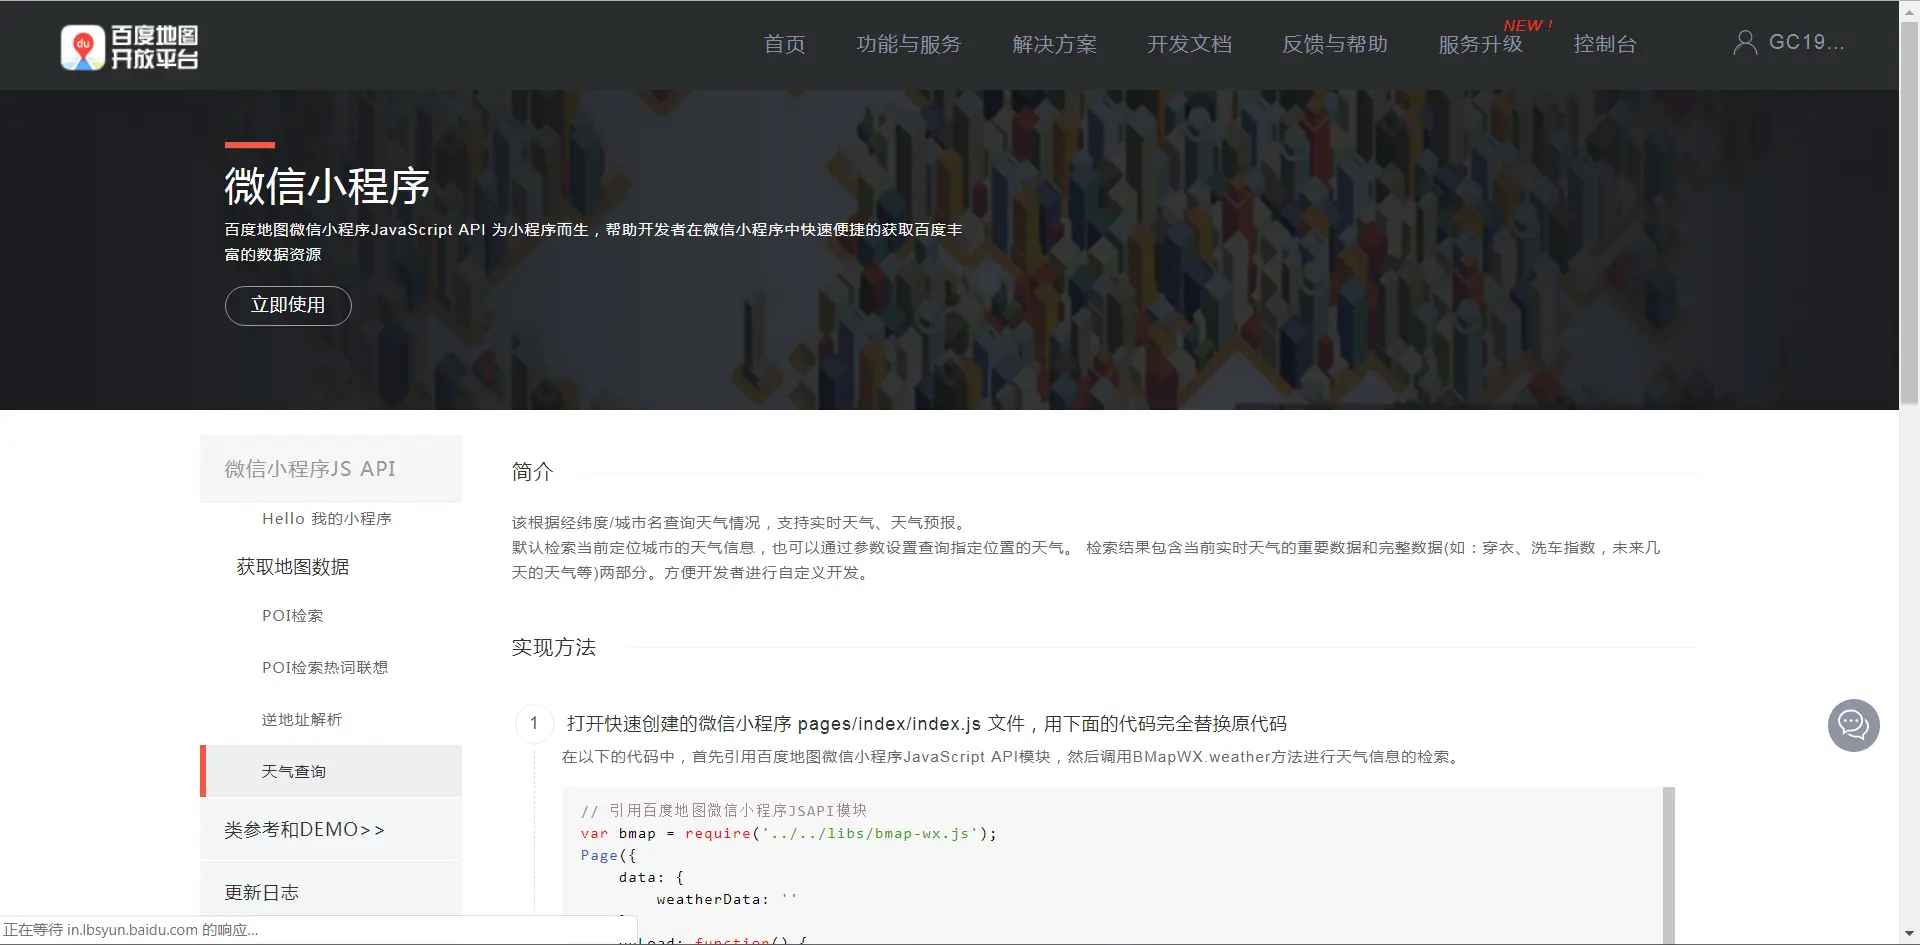Open the 功能与服务 menu
The height and width of the screenshot is (945, 1920).
point(908,44)
